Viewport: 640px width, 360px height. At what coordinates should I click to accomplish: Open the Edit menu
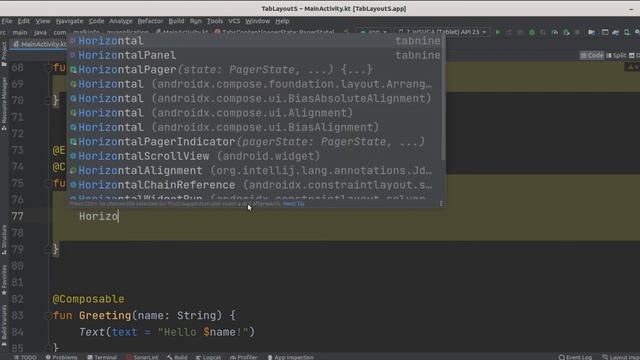[23, 21]
